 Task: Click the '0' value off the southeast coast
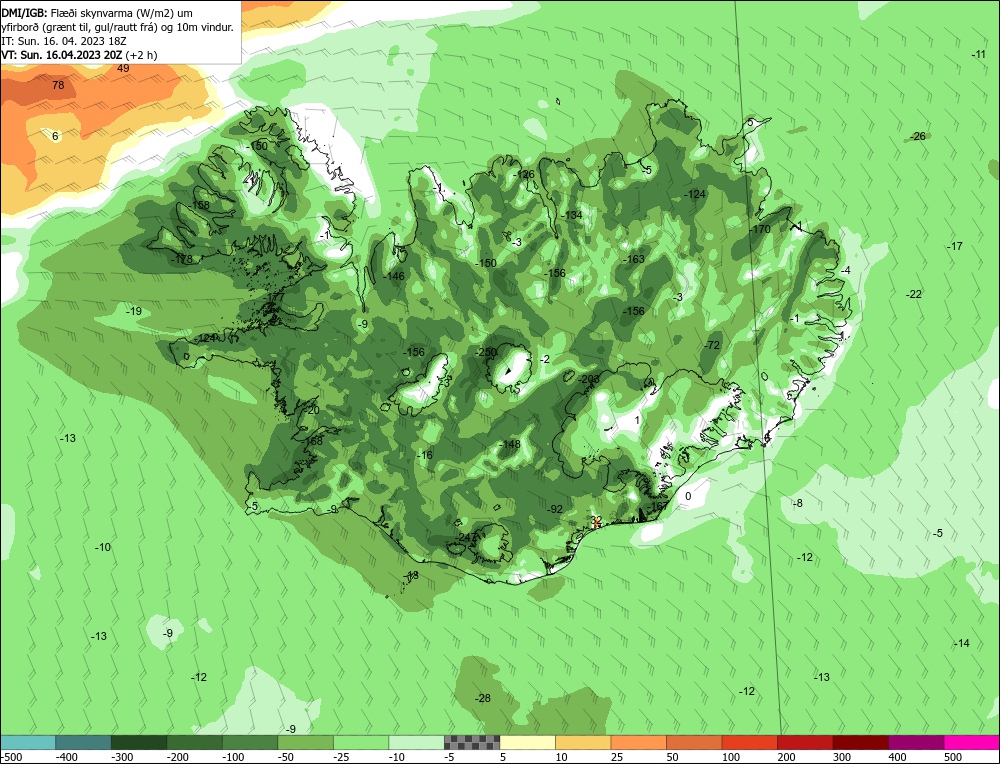pyautogui.click(x=688, y=496)
